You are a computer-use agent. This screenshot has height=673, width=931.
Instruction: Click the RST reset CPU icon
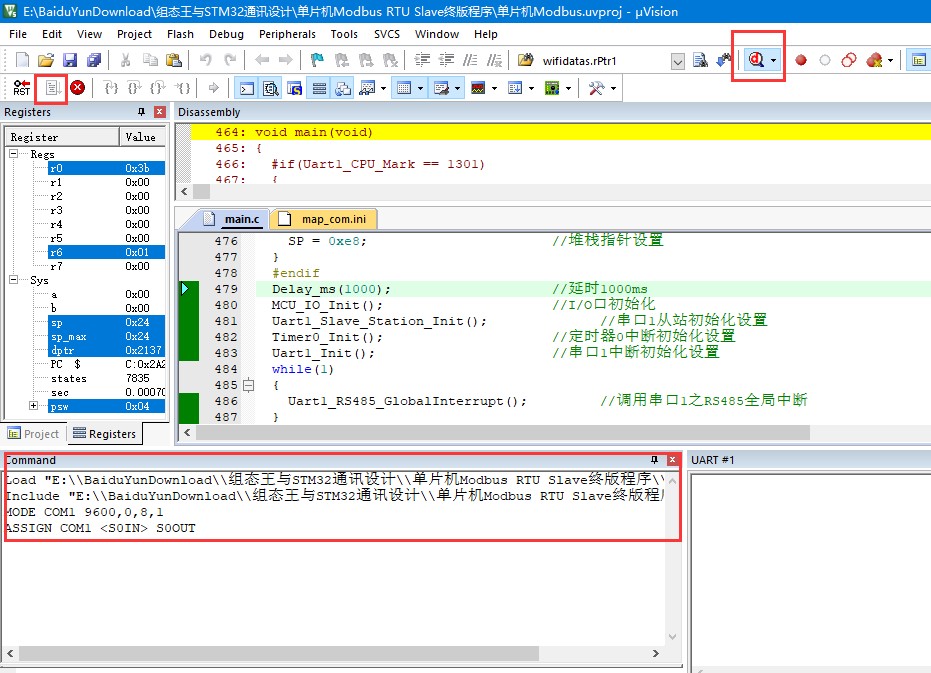click(21, 88)
